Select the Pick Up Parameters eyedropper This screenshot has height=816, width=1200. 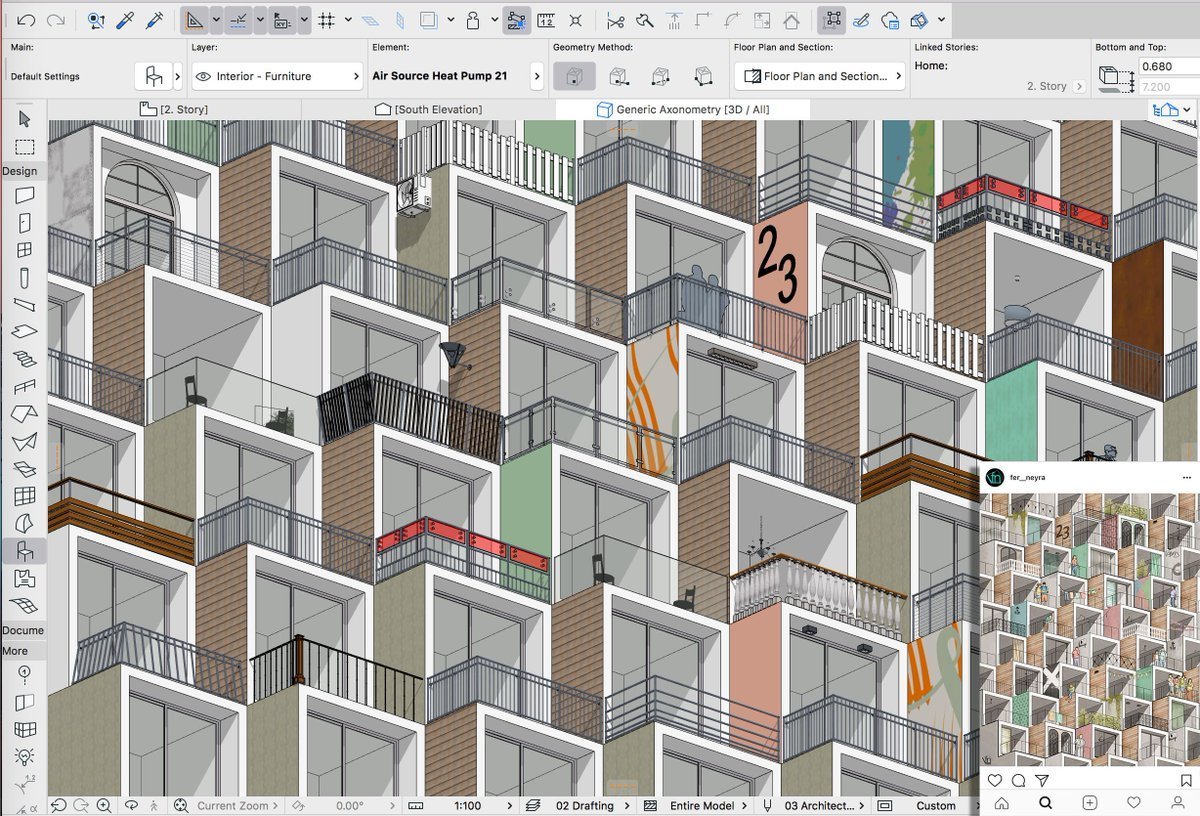pos(125,19)
